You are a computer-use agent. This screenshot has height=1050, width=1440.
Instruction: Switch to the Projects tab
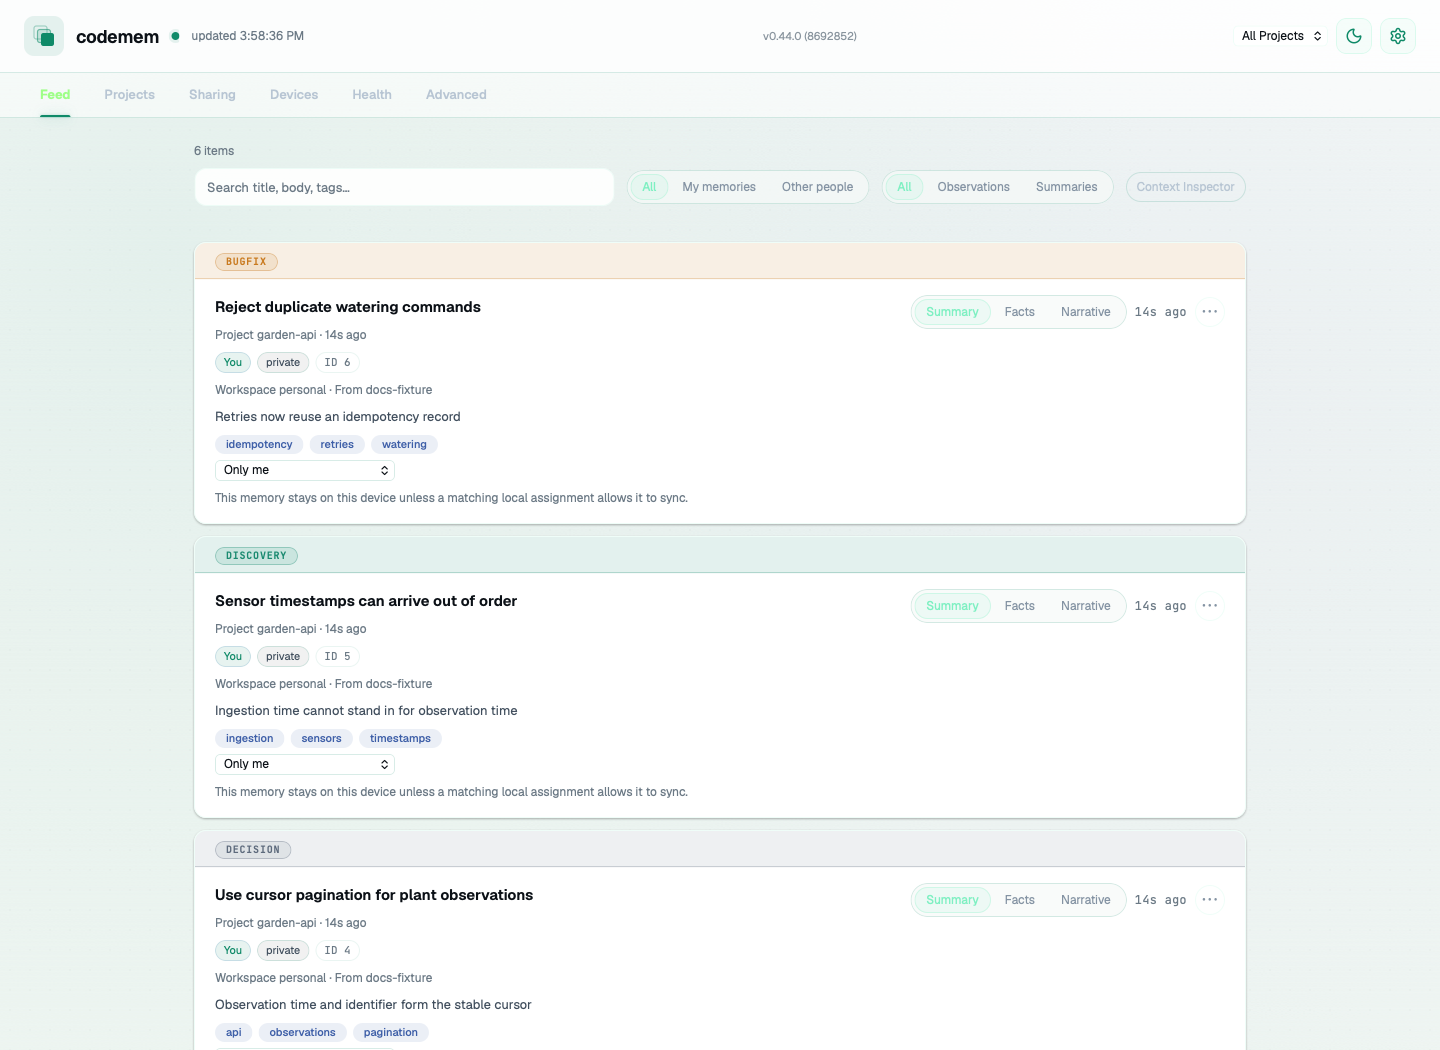[x=130, y=95]
